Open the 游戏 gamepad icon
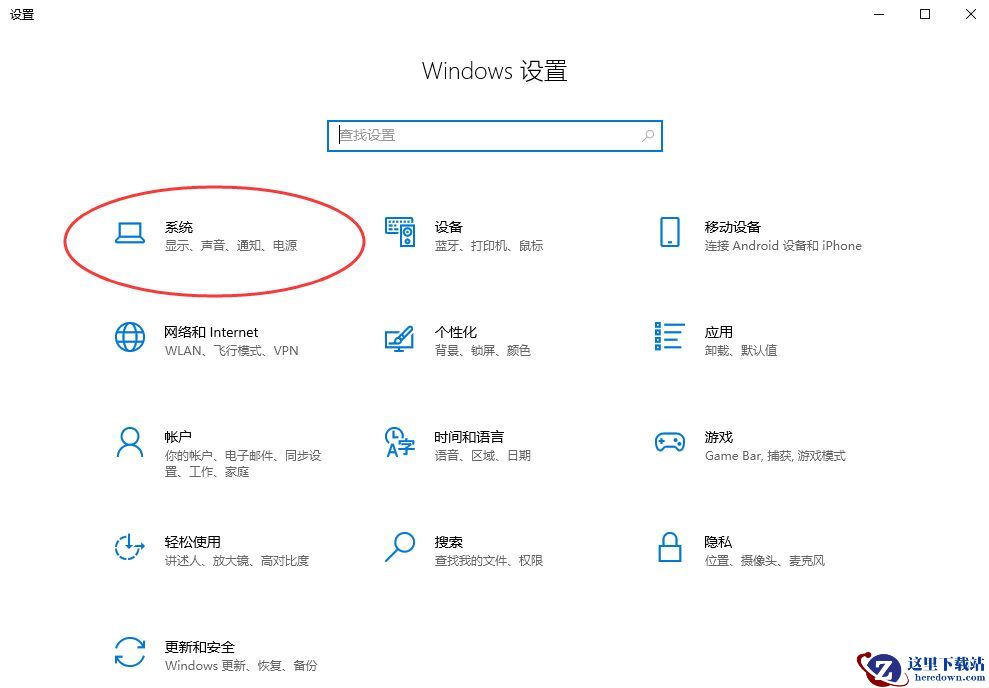989x688 pixels. pyautogui.click(x=670, y=441)
